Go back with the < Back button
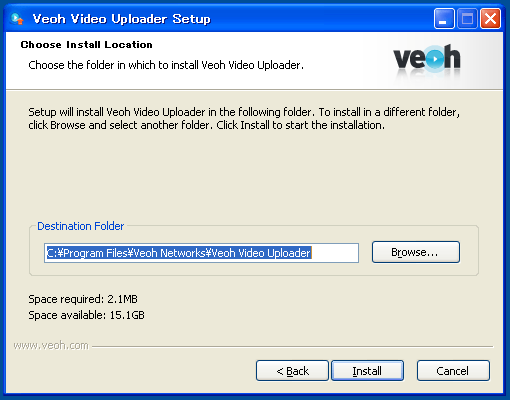The width and height of the screenshot is (510, 400). 292,371
